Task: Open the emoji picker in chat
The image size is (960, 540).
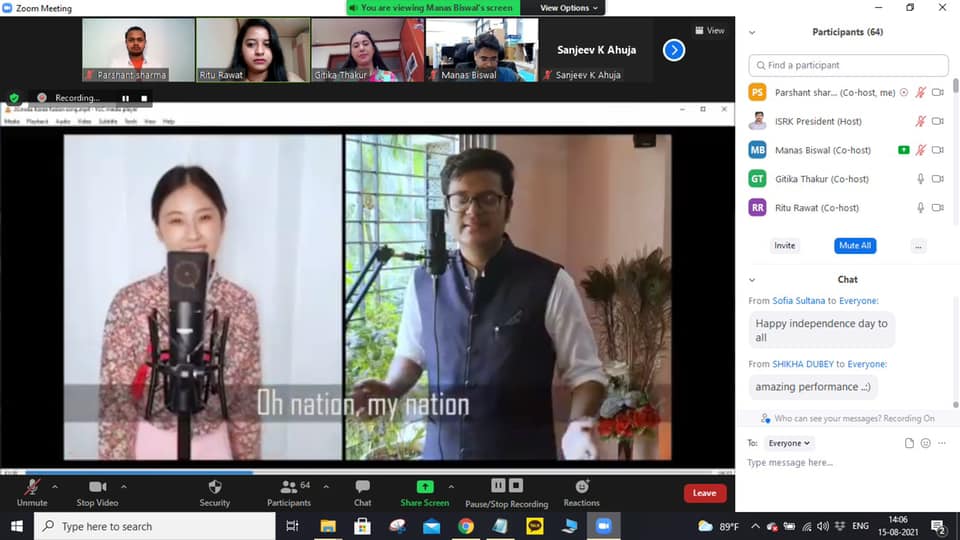Action: (x=925, y=443)
